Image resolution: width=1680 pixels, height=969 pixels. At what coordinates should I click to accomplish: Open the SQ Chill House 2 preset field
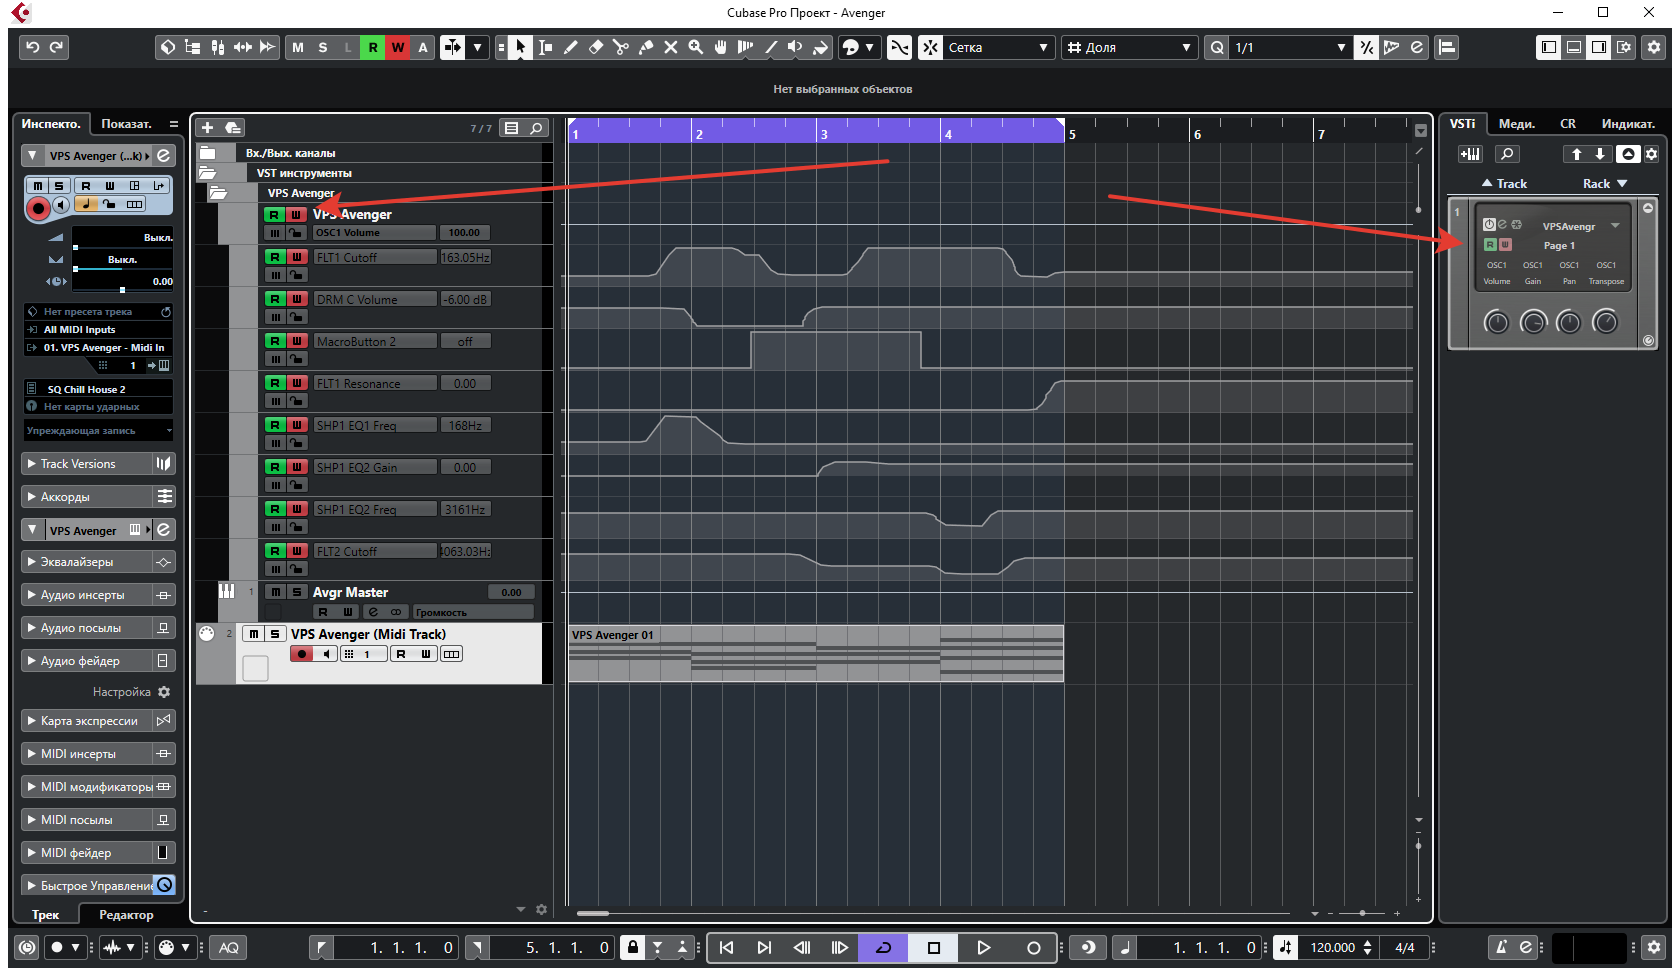[99, 389]
